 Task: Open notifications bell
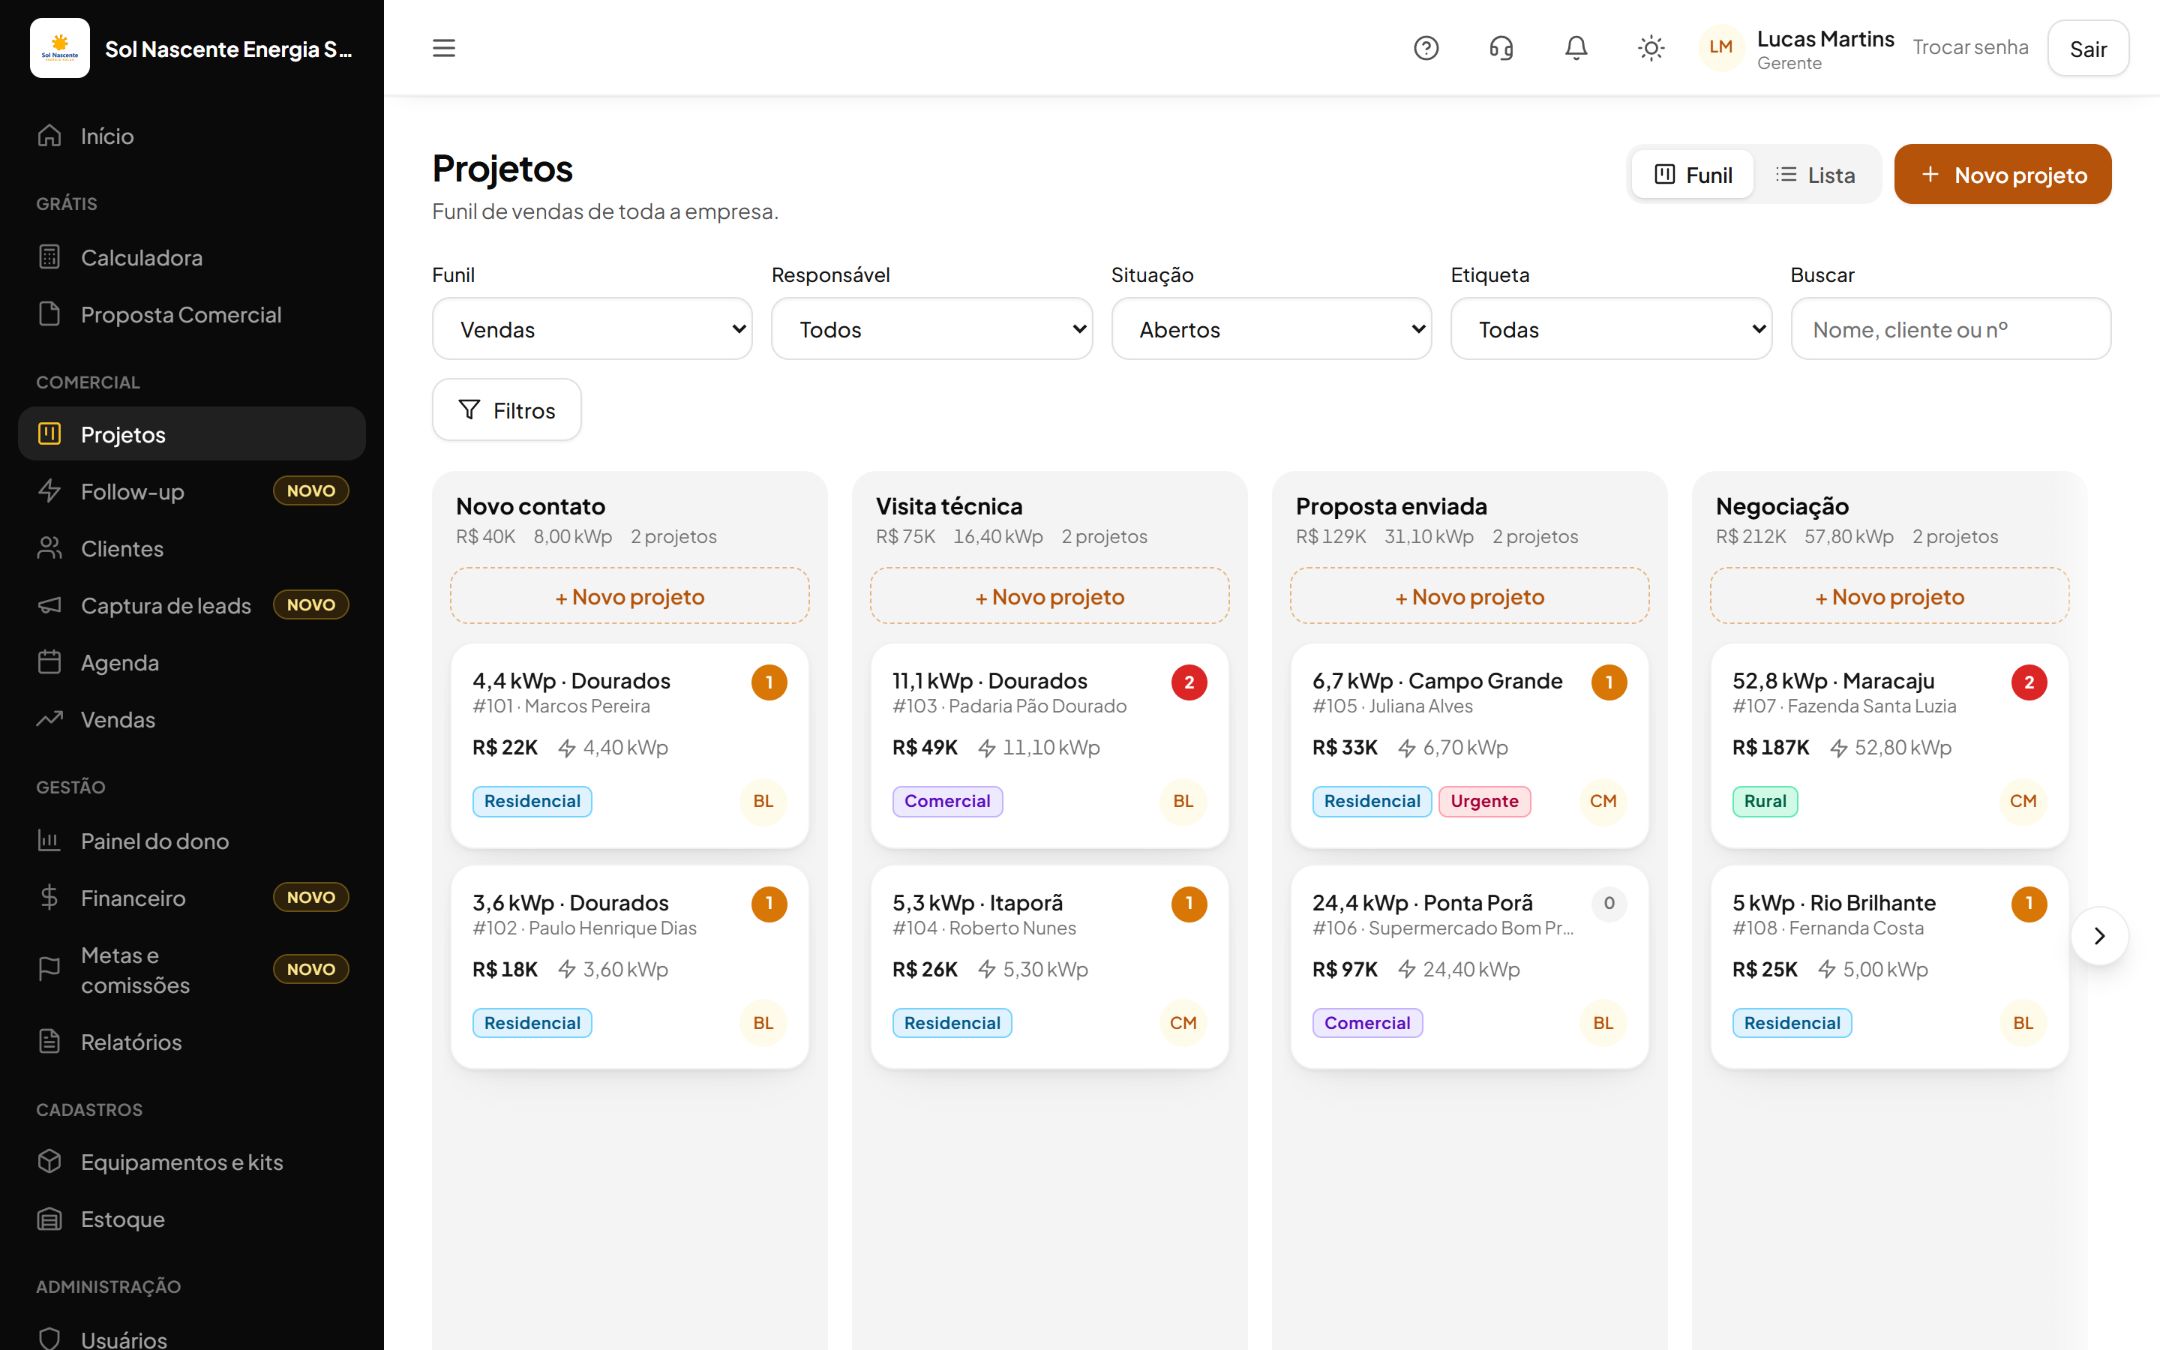click(1576, 48)
